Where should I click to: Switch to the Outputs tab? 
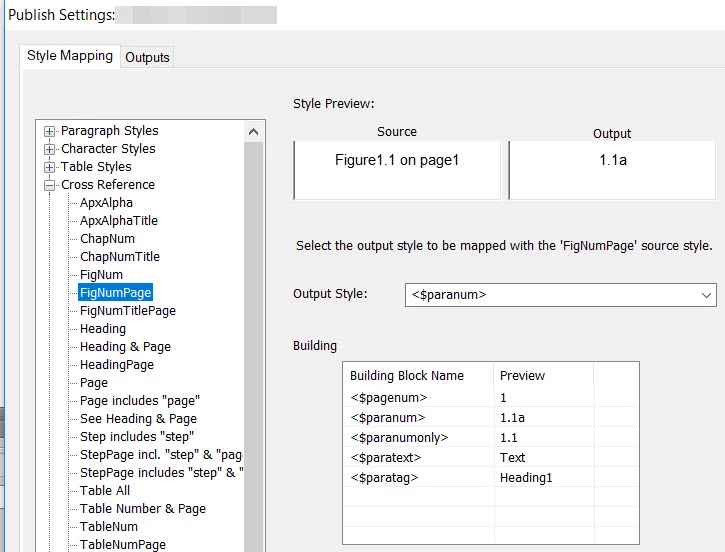click(147, 57)
